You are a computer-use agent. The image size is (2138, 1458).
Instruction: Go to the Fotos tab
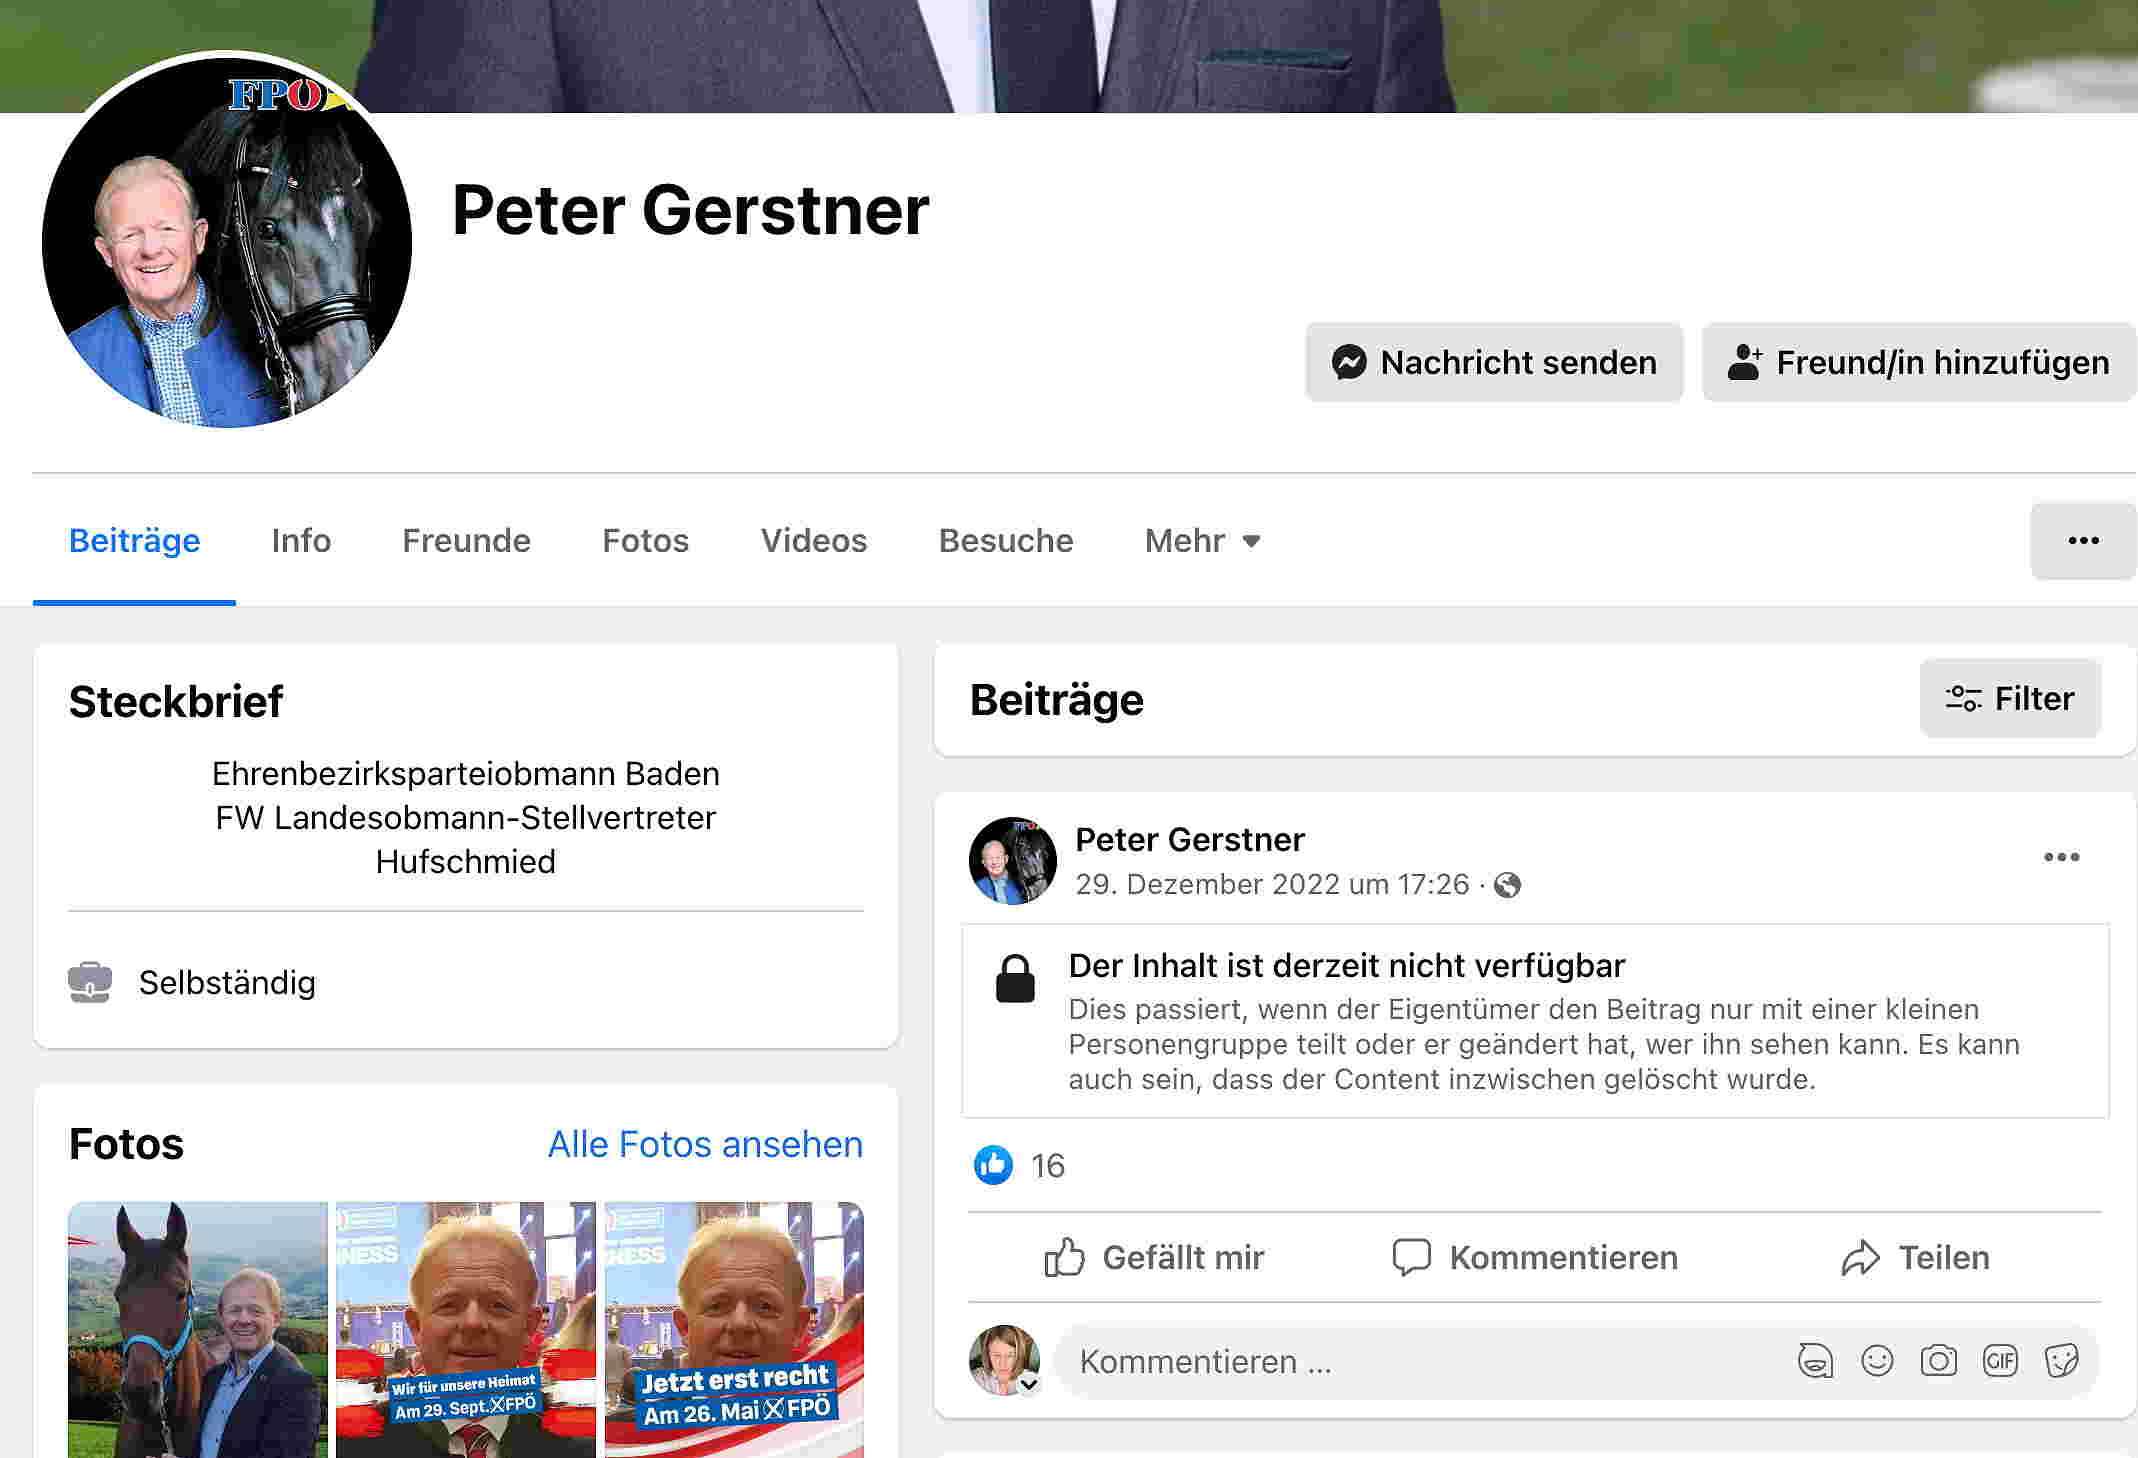point(645,540)
